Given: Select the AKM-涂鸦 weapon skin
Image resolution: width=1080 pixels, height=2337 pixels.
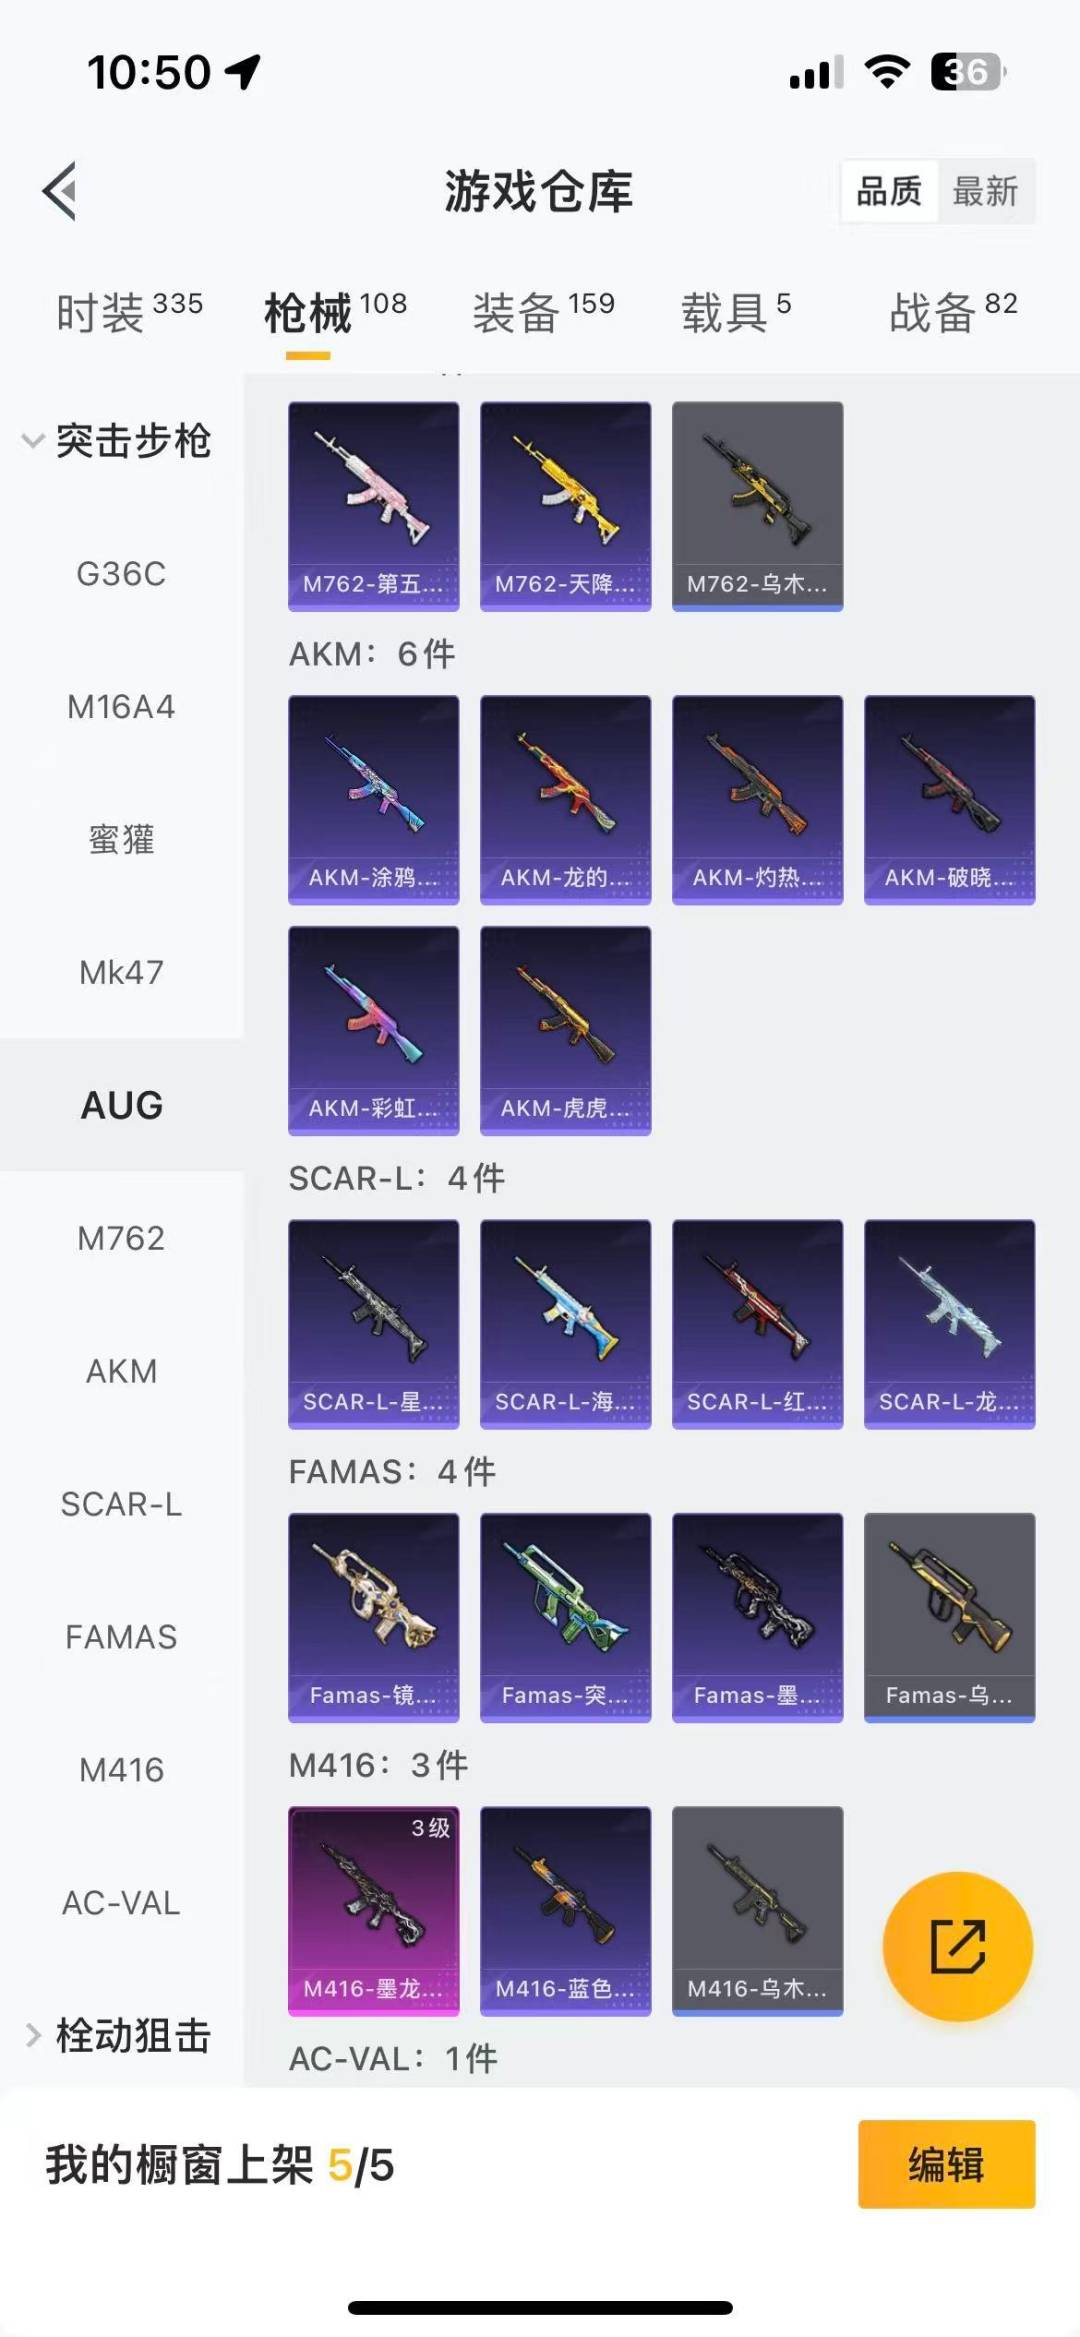Looking at the screenshot, I should click(374, 800).
